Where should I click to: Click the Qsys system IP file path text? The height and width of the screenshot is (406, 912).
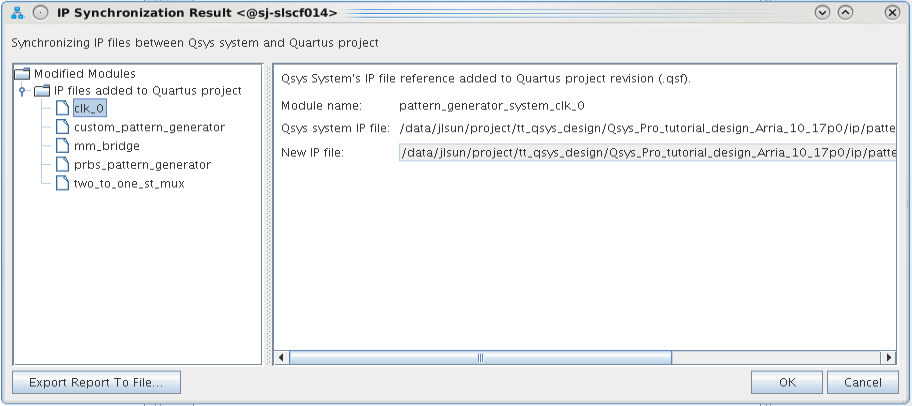(x=647, y=129)
